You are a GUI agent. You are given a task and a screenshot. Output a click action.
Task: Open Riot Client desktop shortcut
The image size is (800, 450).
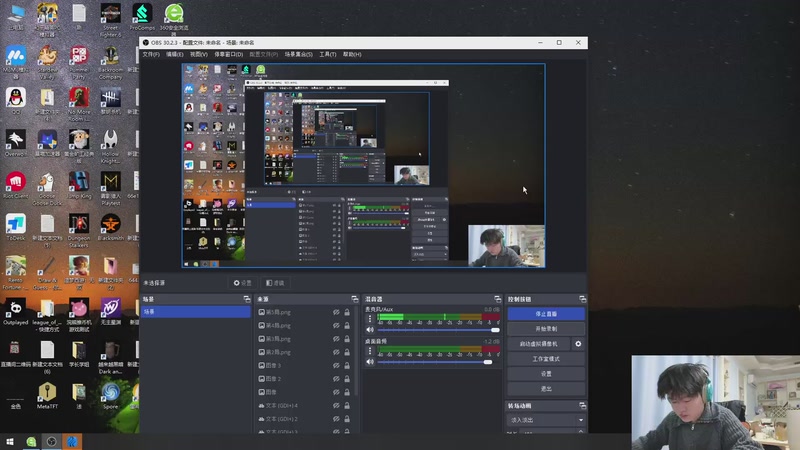(x=16, y=185)
